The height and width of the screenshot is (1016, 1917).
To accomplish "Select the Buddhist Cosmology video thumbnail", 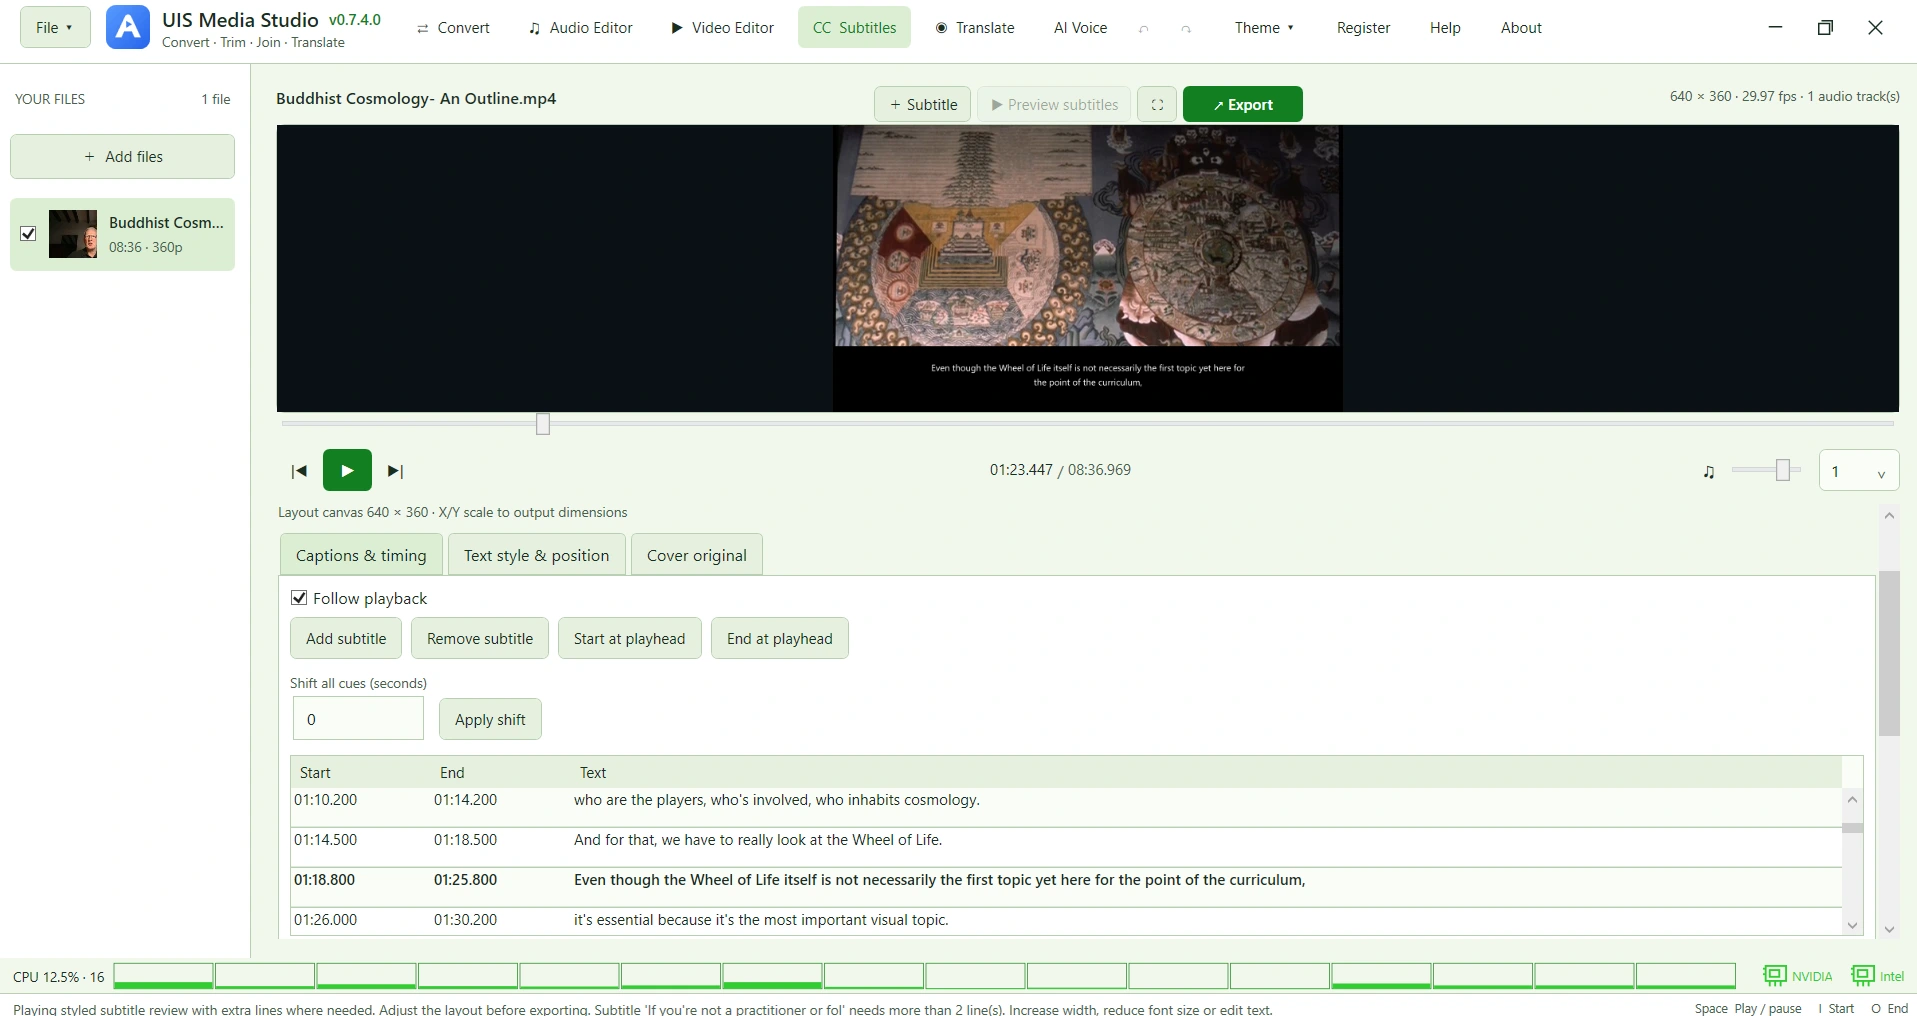I will (73, 234).
